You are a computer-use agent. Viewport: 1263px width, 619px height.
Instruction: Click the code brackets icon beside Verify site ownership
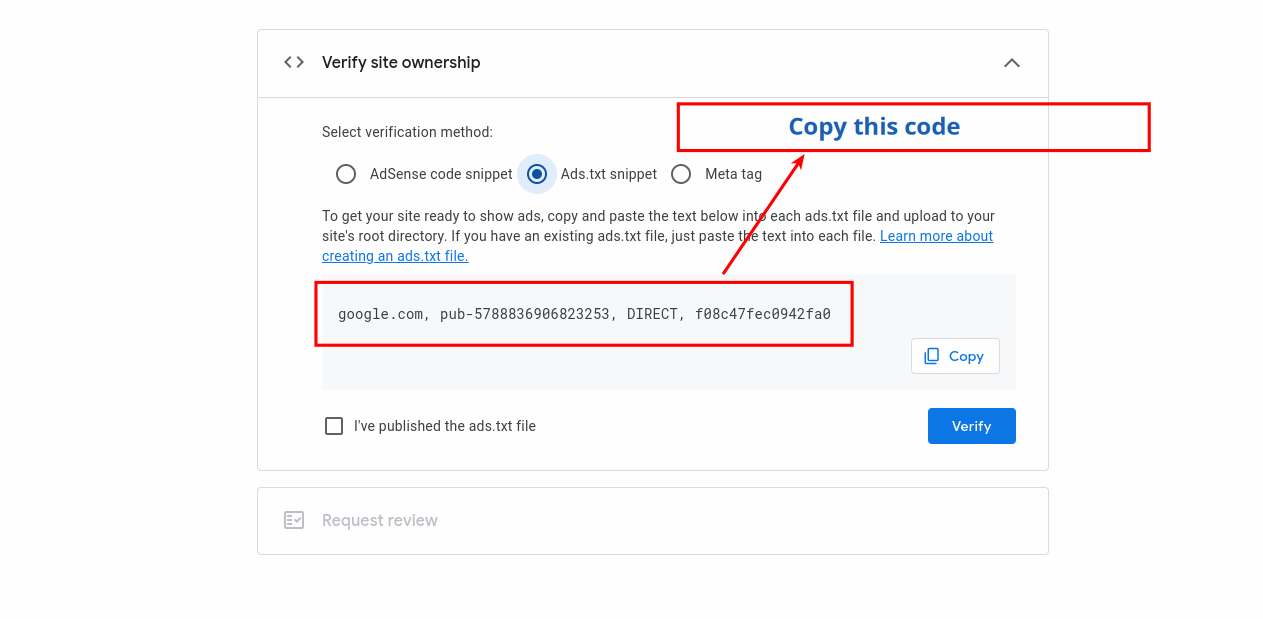tap(294, 62)
